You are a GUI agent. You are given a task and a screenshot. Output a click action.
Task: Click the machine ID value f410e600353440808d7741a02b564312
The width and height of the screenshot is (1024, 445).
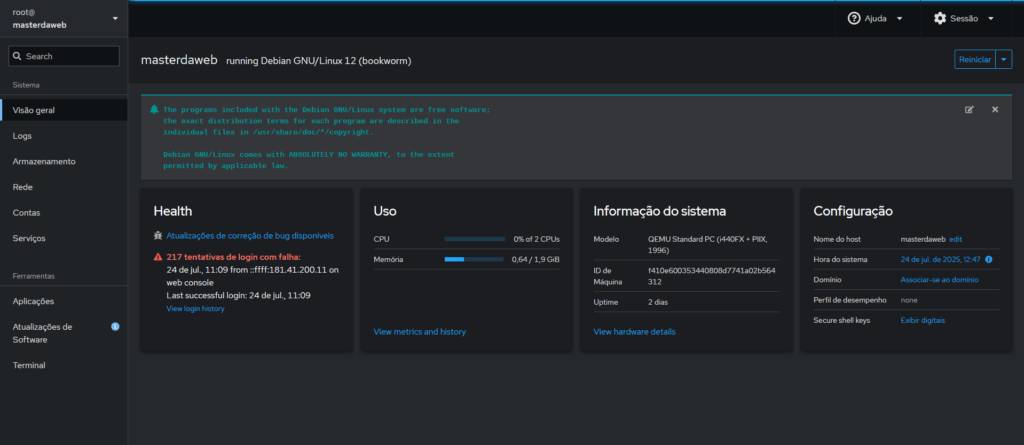coord(711,276)
